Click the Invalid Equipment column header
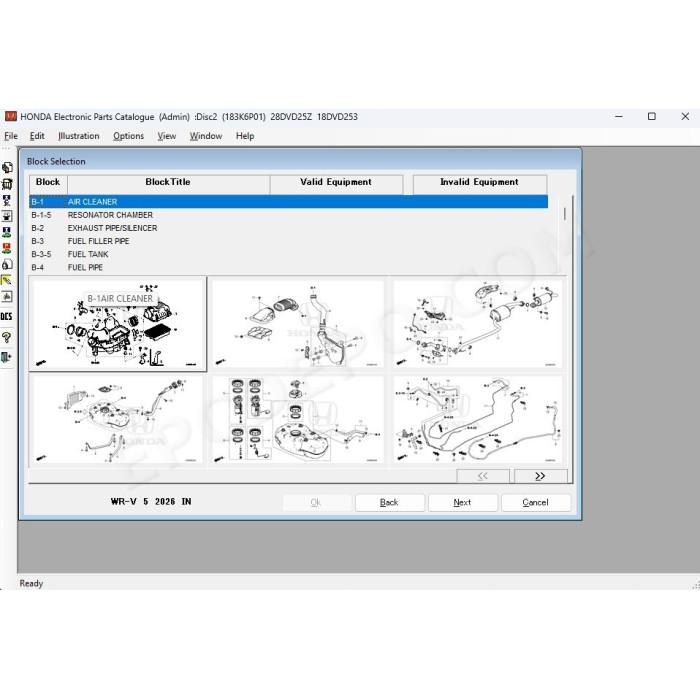This screenshot has height=700, width=700. point(480,184)
